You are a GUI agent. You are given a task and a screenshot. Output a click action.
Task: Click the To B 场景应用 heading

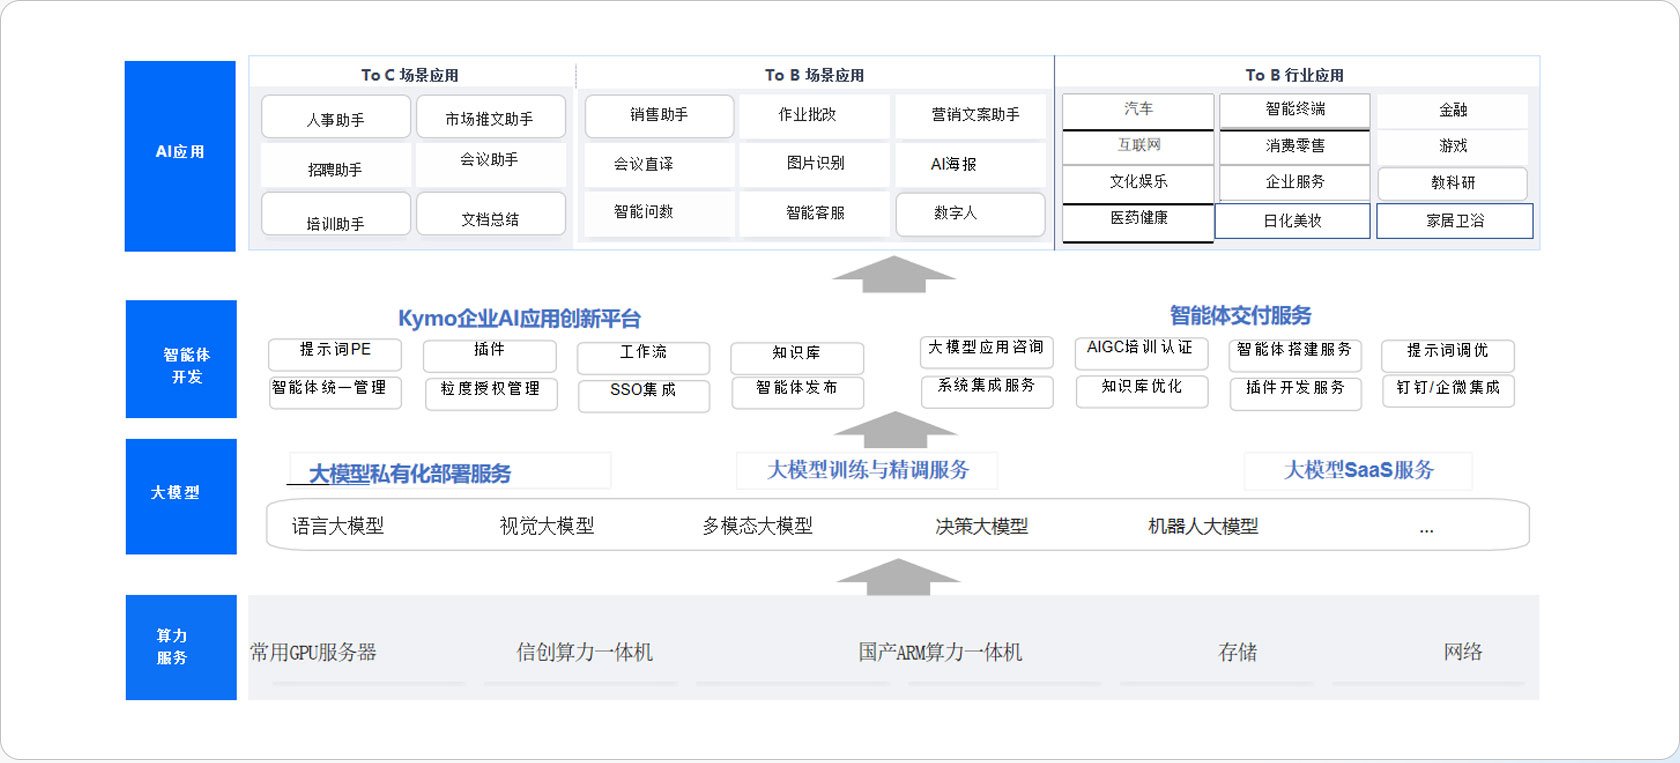click(x=814, y=75)
